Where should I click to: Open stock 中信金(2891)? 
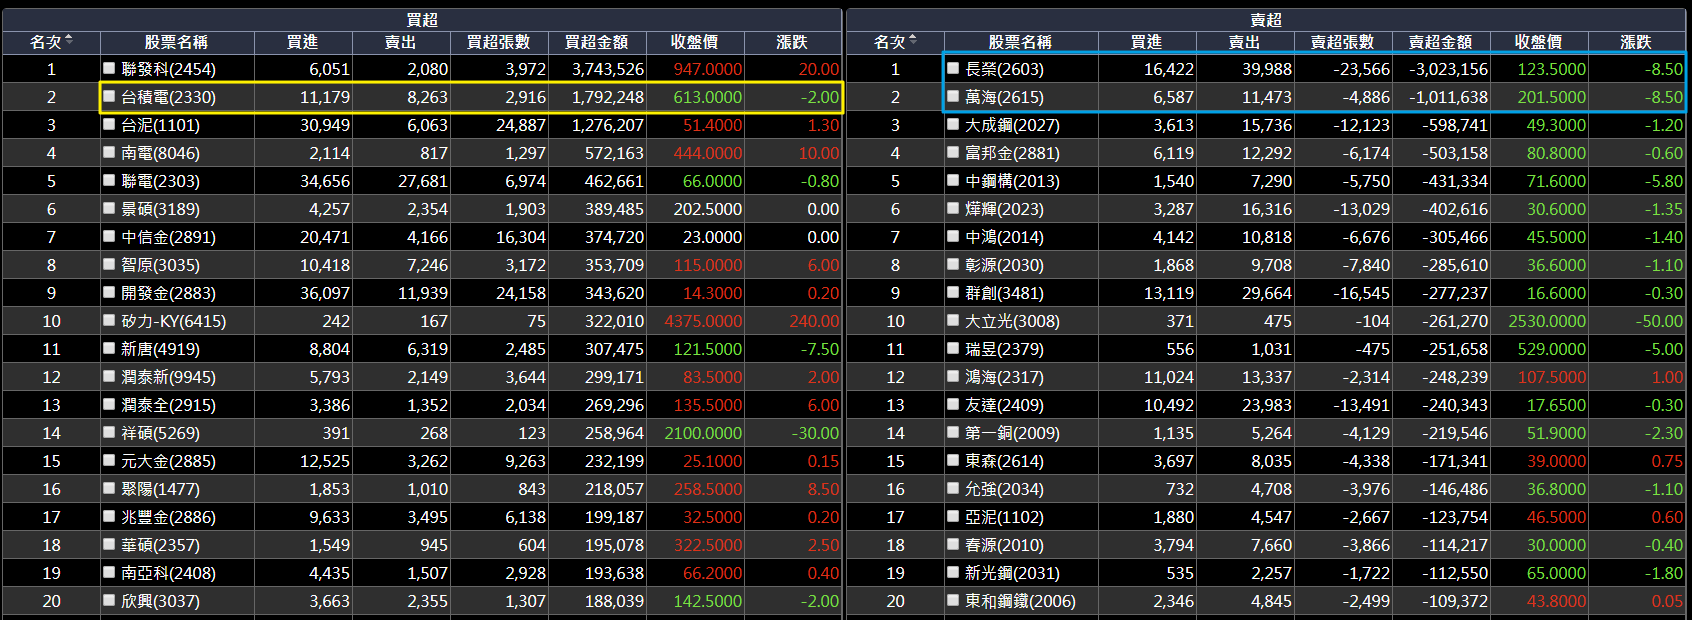(168, 237)
